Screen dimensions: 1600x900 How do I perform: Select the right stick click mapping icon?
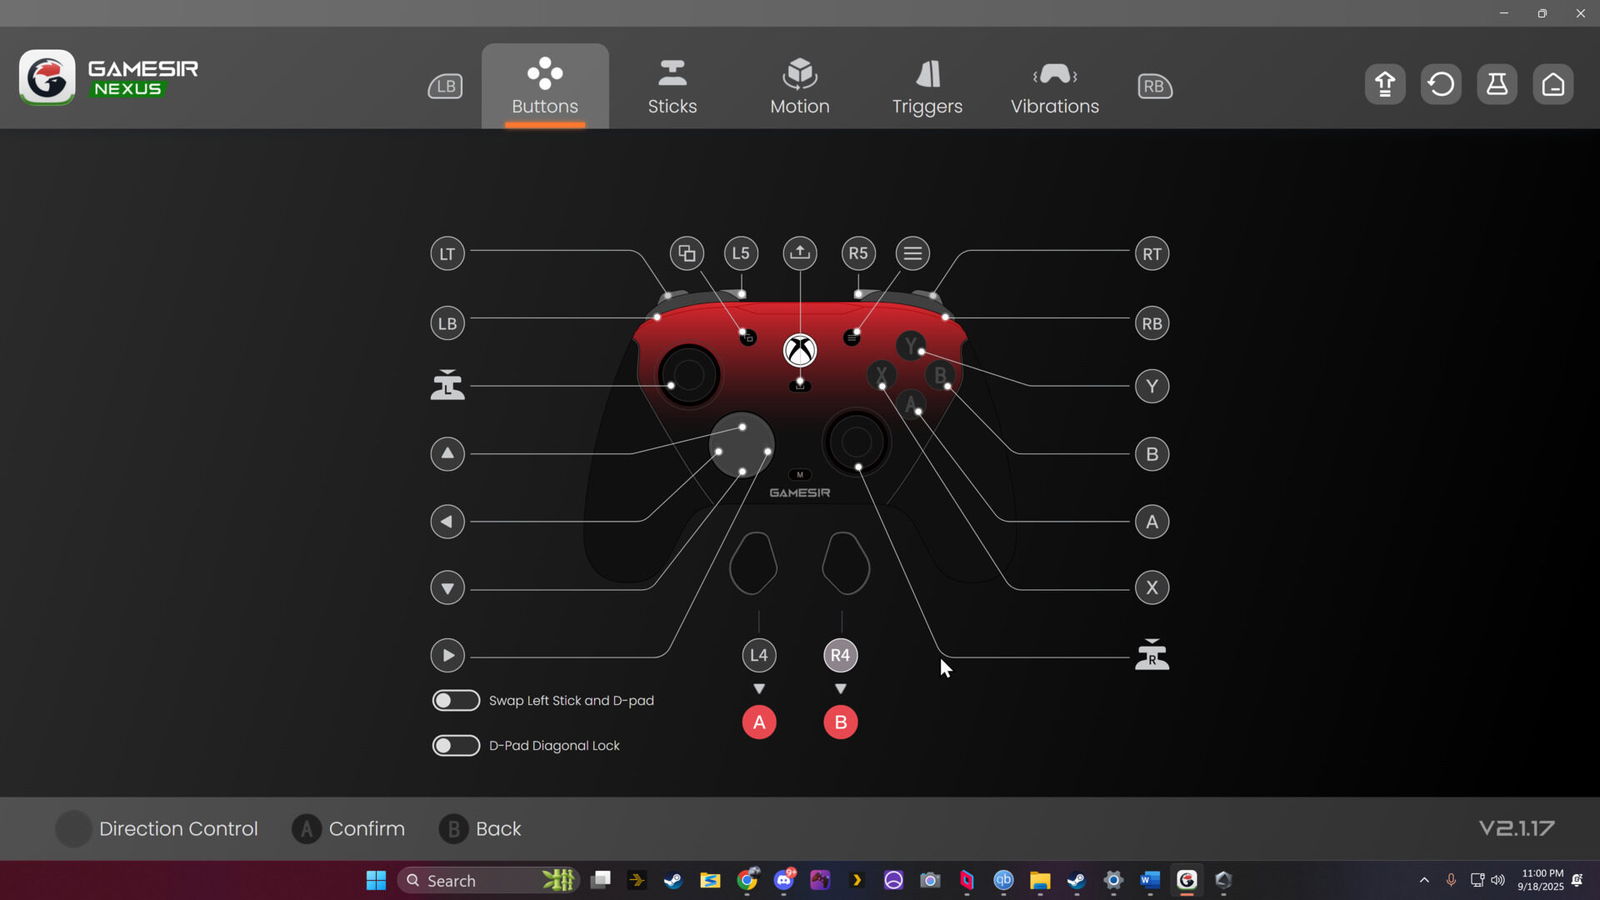point(1152,655)
